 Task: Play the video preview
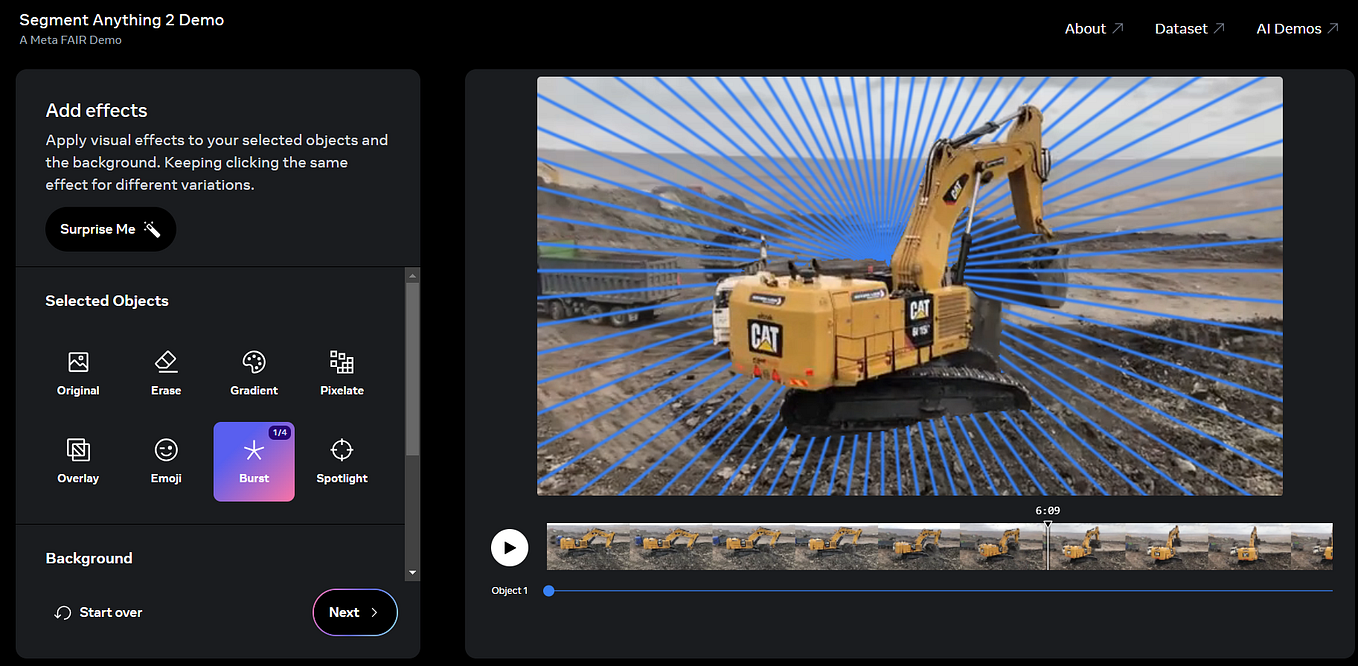pyautogui.click(x=510, y=547)
